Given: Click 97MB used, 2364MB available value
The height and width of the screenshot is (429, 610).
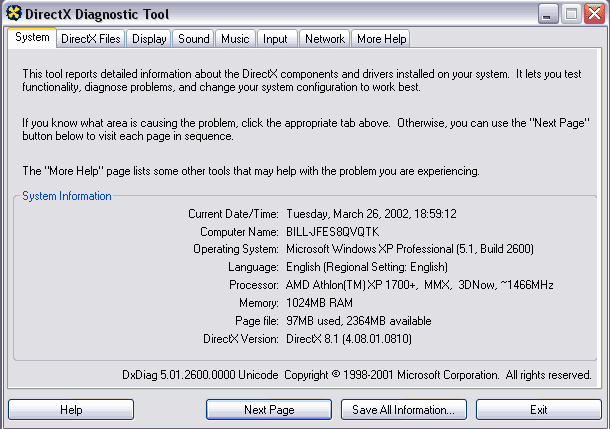Looking at the screenshot, I should [x=359, y=321].
